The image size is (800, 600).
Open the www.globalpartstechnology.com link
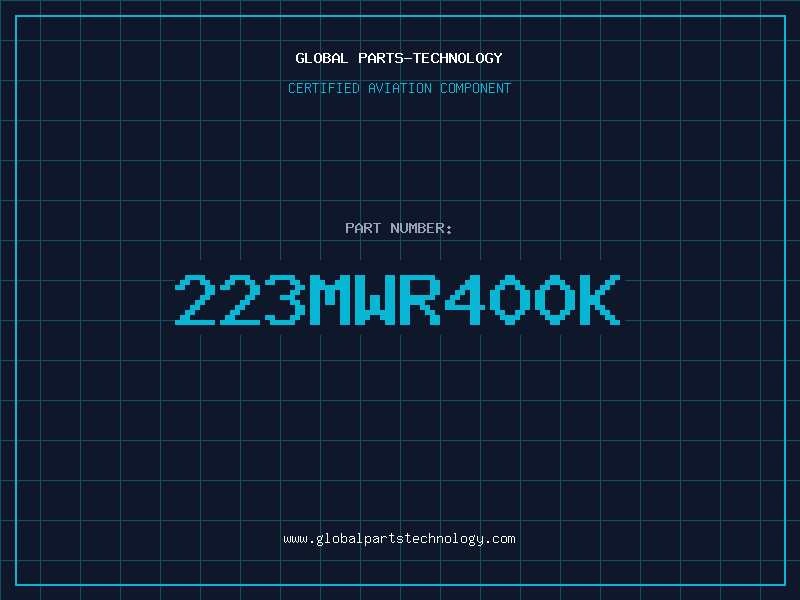point(399,539)
